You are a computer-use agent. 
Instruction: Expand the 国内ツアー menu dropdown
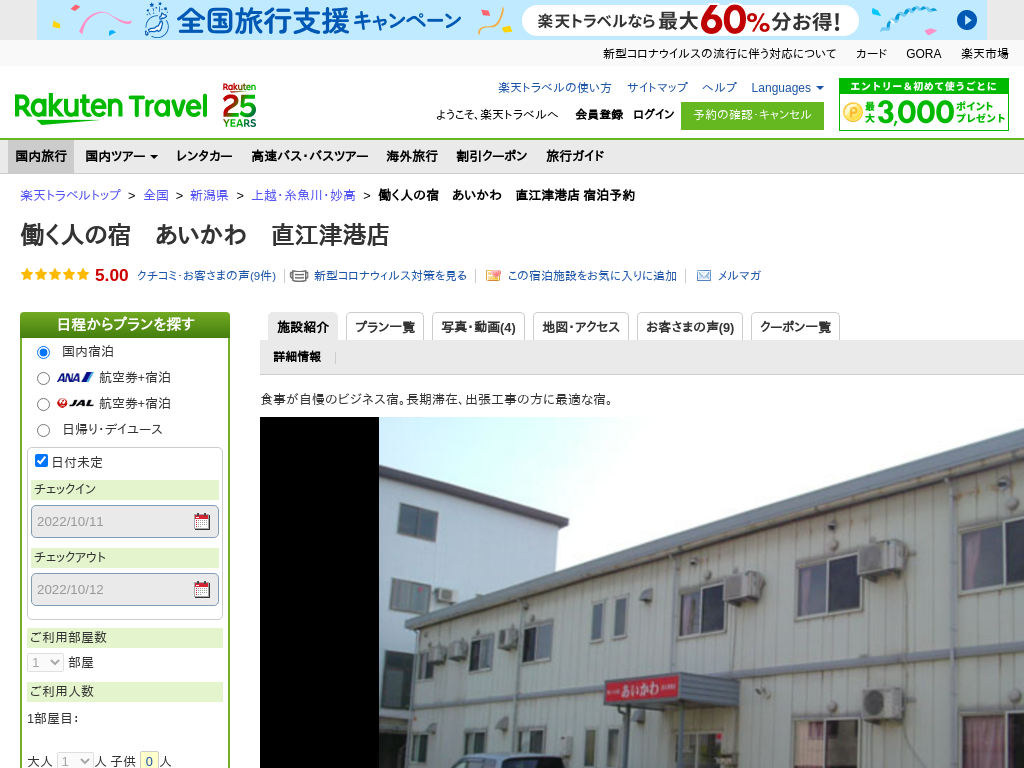121,156
